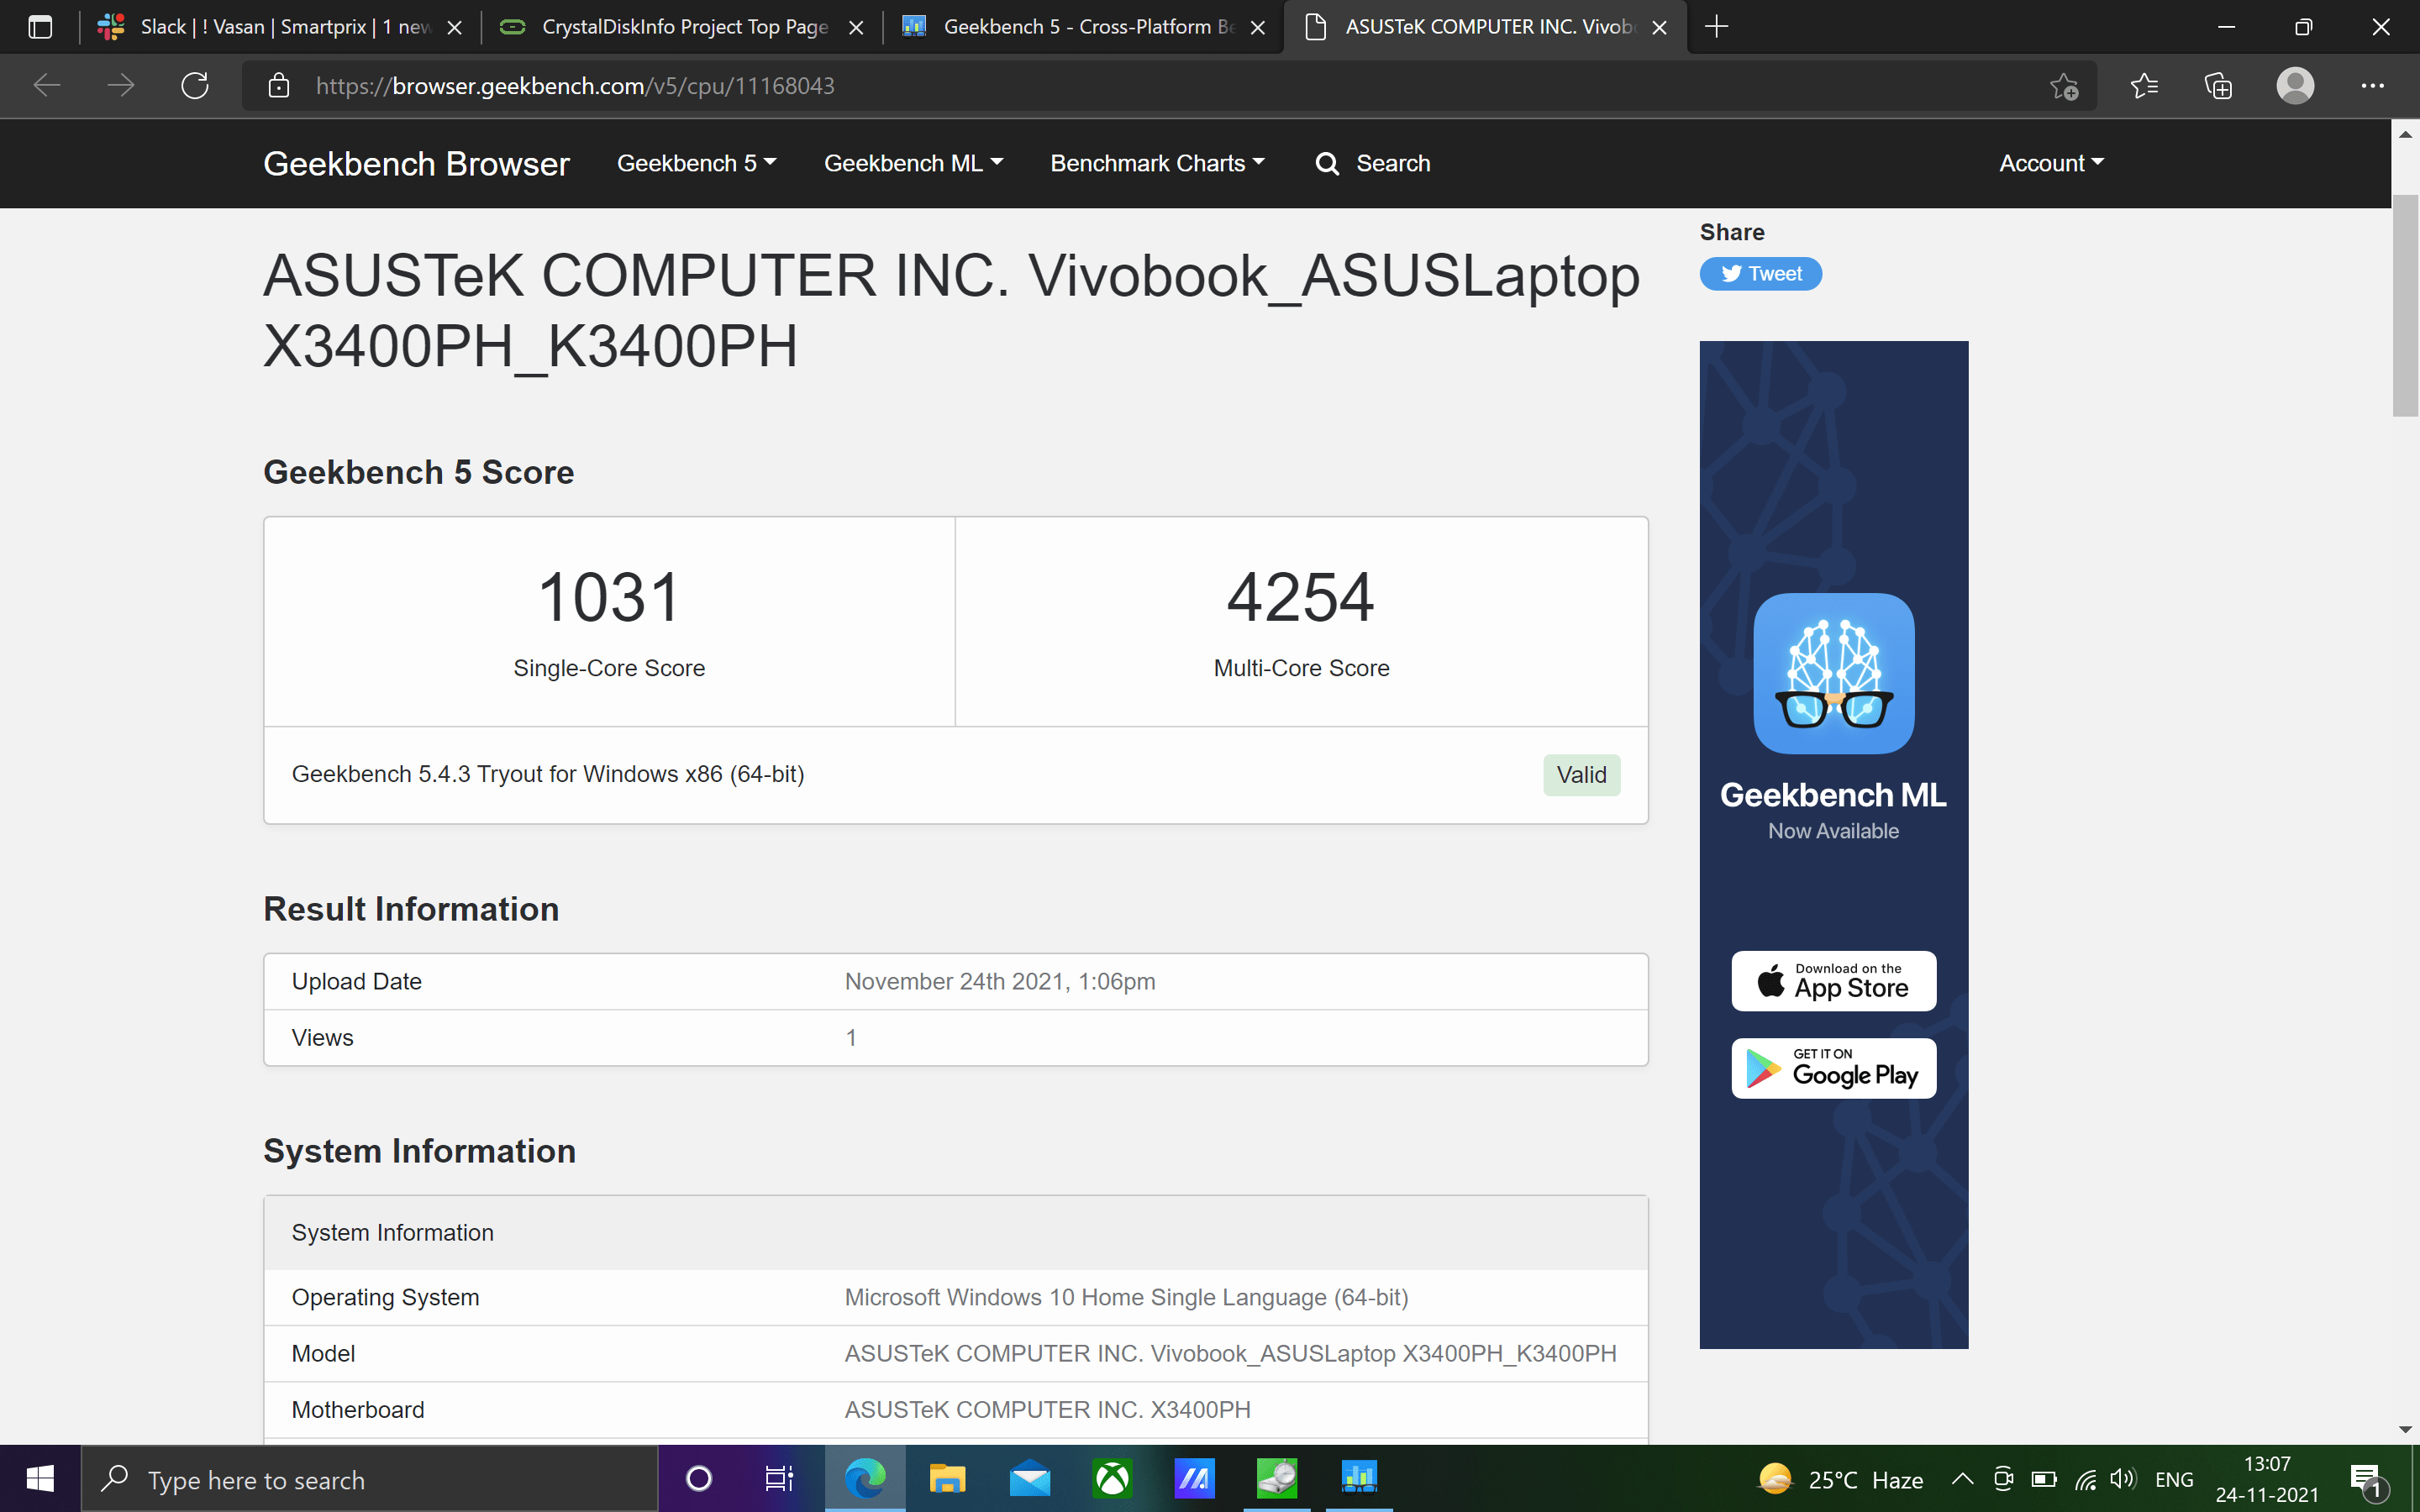Screen dimensions: 2420x1512
Task: View site information lock icon
Action: coord(279,86)
